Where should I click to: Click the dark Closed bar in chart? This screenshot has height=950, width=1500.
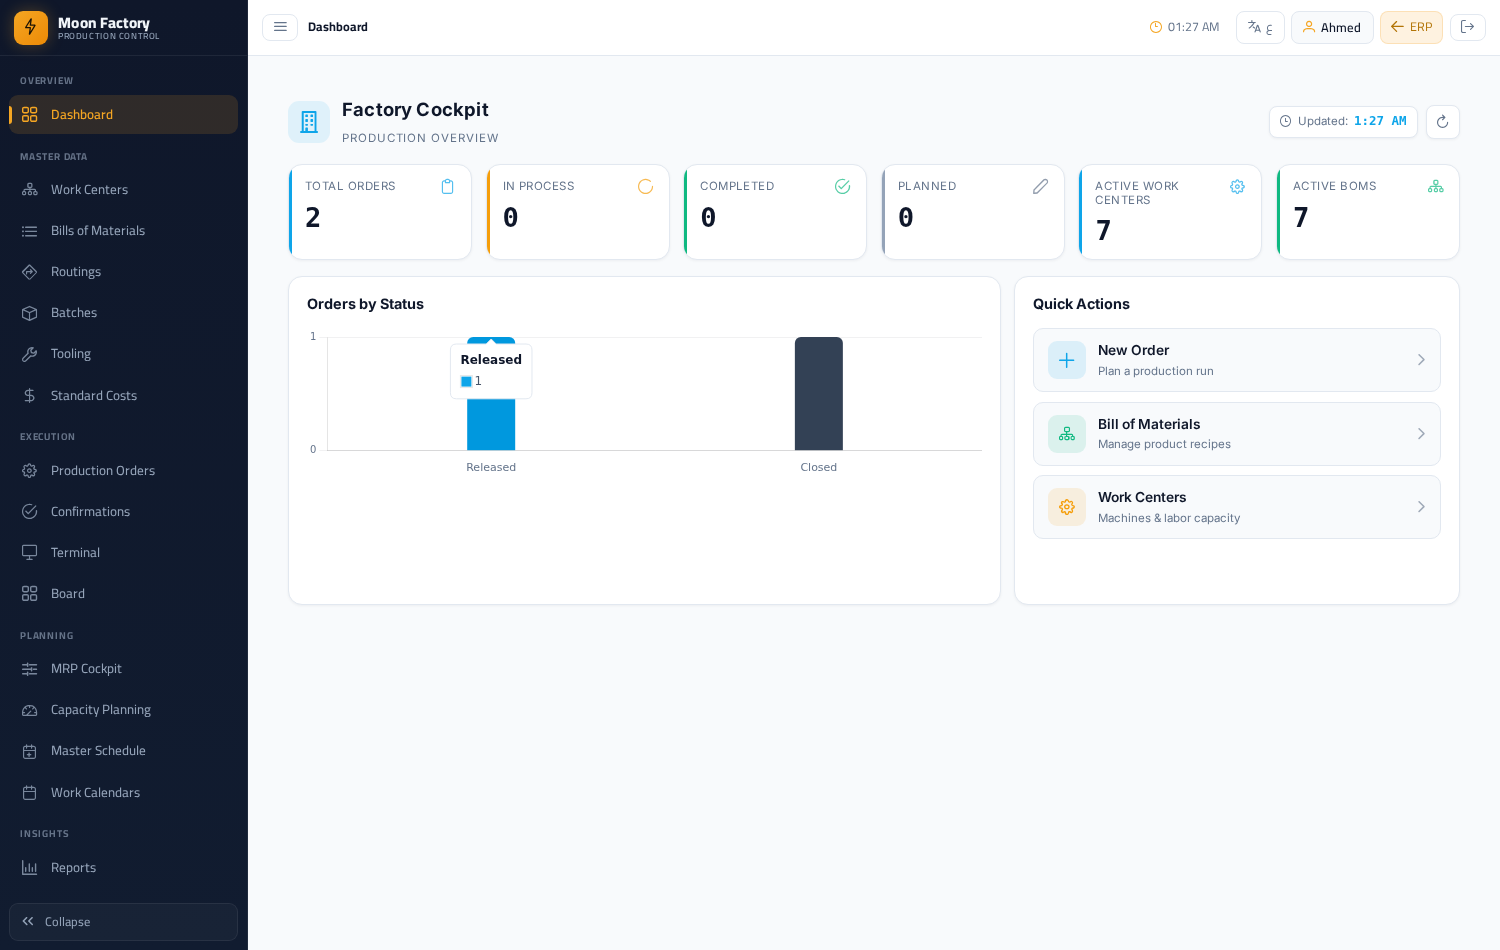click(x=819, y=394)
